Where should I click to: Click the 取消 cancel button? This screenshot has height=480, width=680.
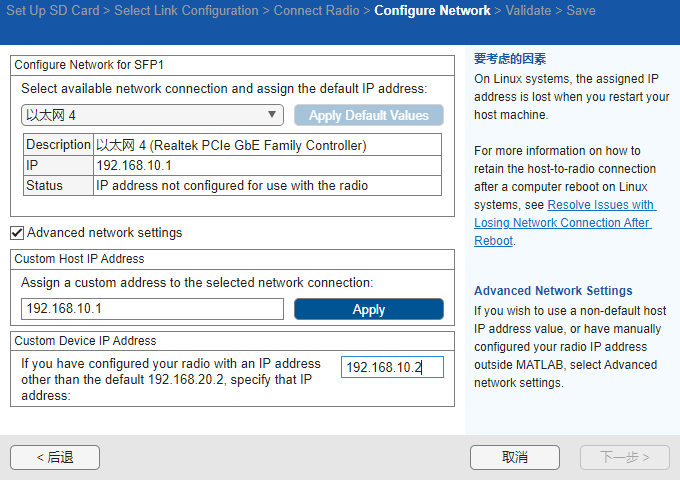point(515,457)
